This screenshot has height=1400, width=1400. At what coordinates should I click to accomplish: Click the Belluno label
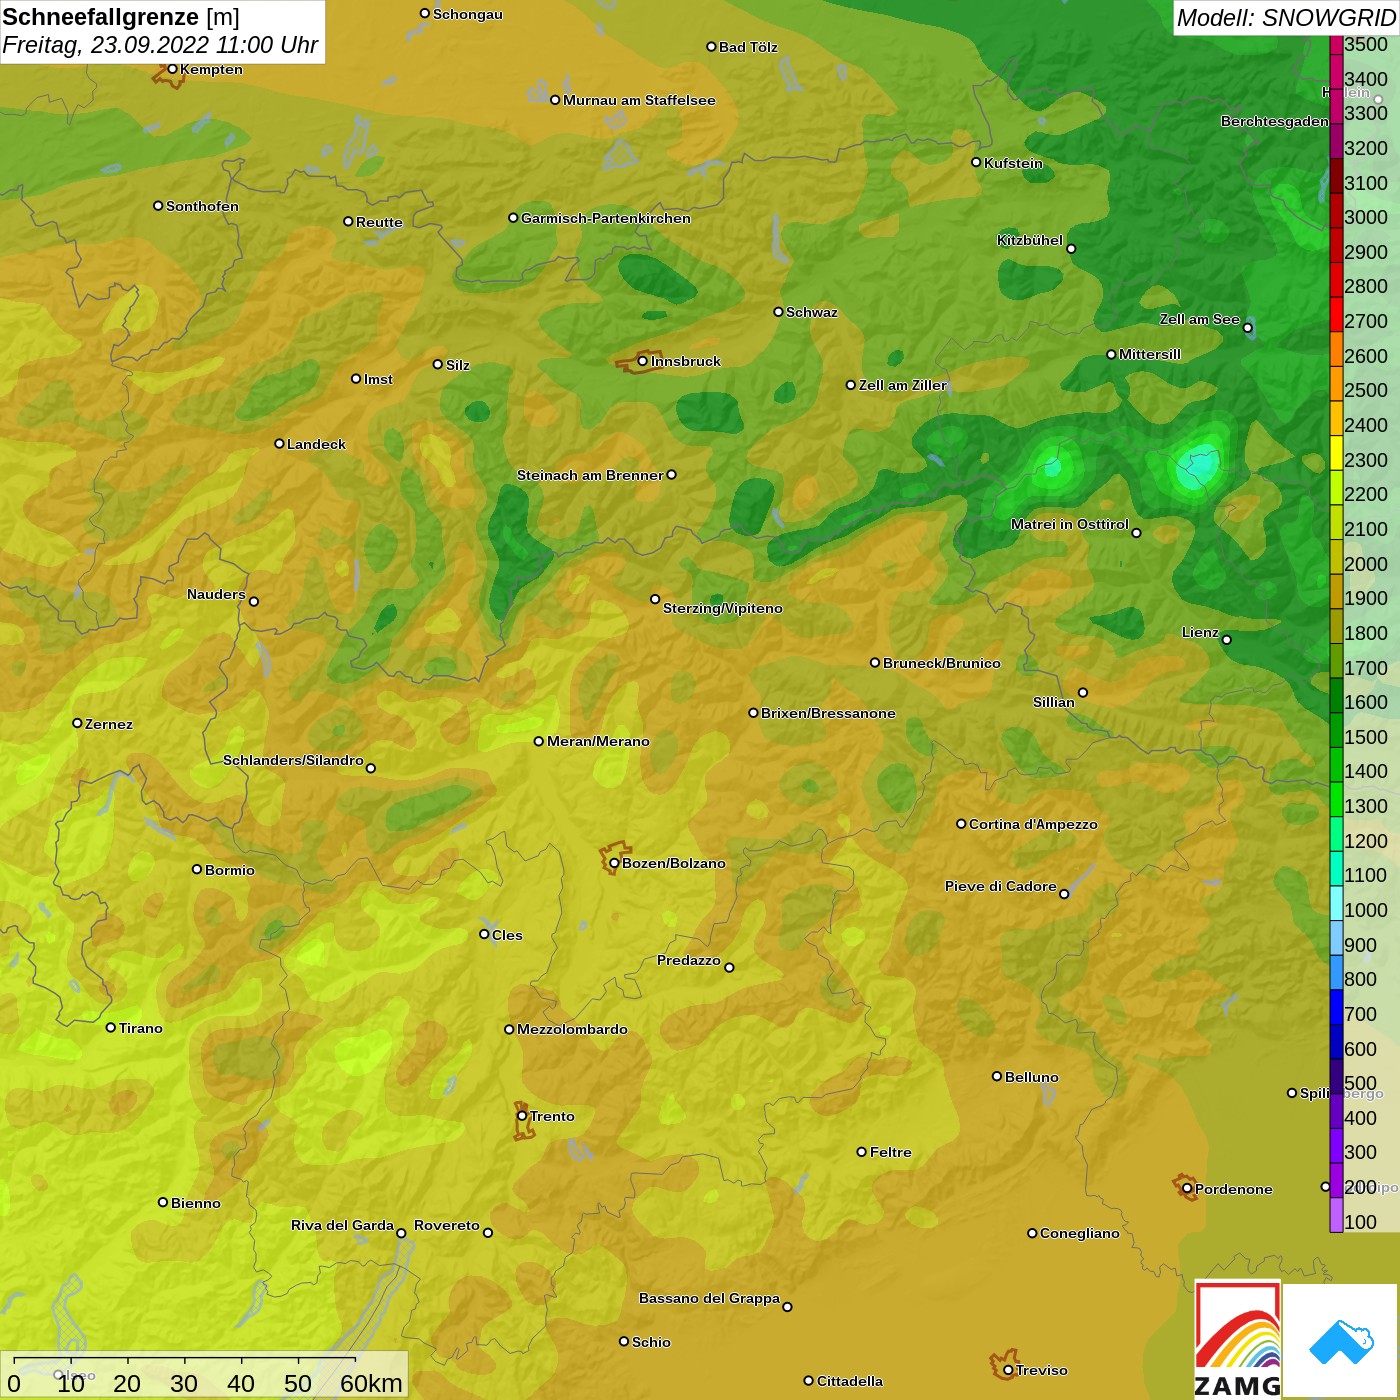[1032, 1077]
